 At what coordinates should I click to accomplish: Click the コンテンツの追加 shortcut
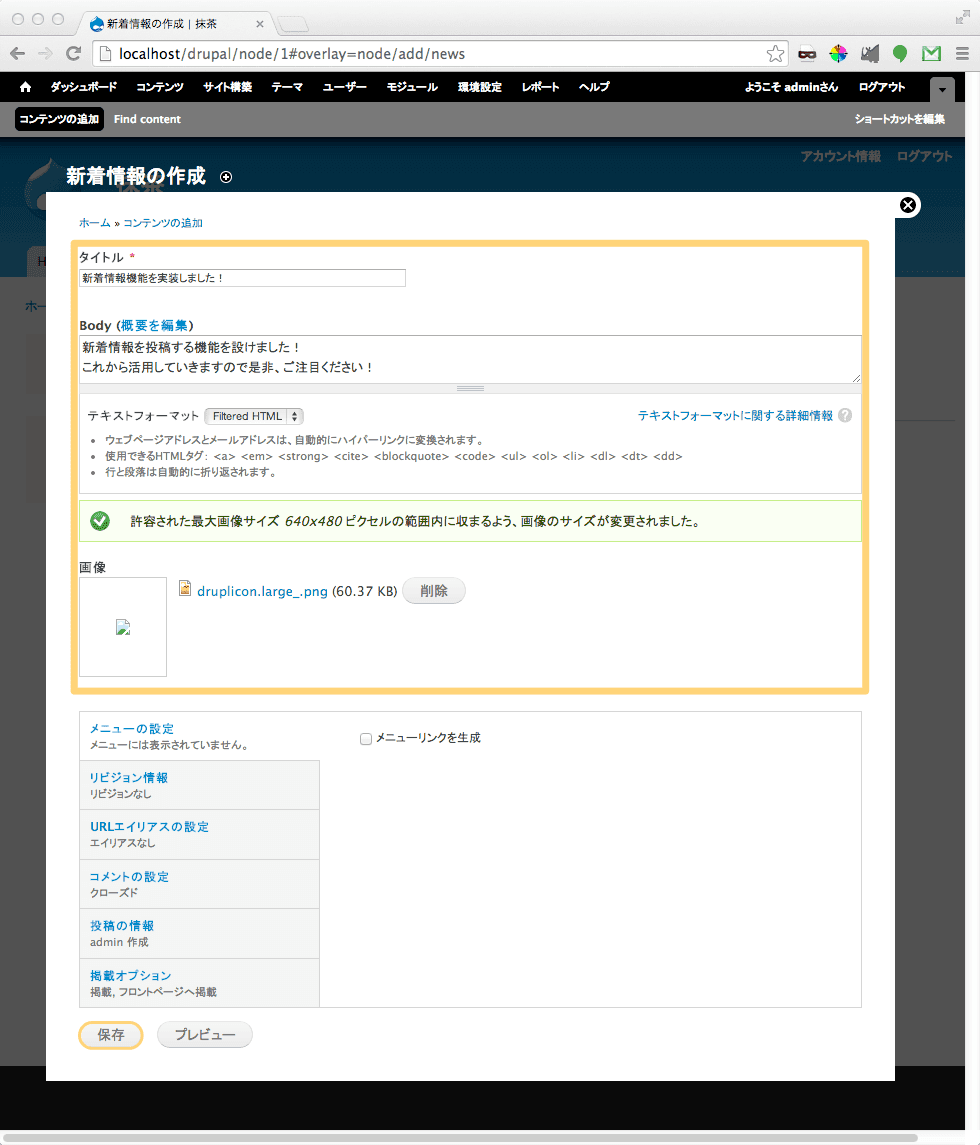point(59,119)
